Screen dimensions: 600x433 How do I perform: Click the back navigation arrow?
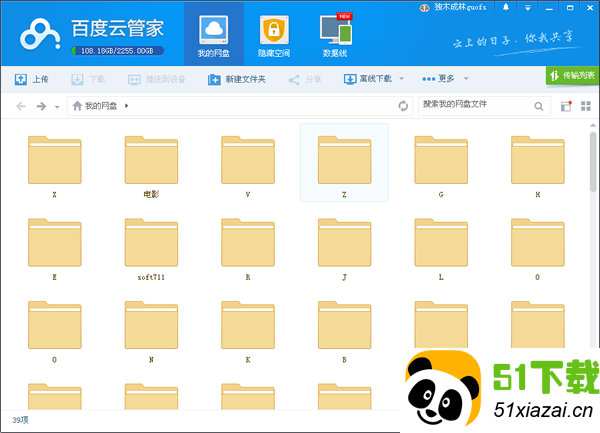tap(21, 105)
